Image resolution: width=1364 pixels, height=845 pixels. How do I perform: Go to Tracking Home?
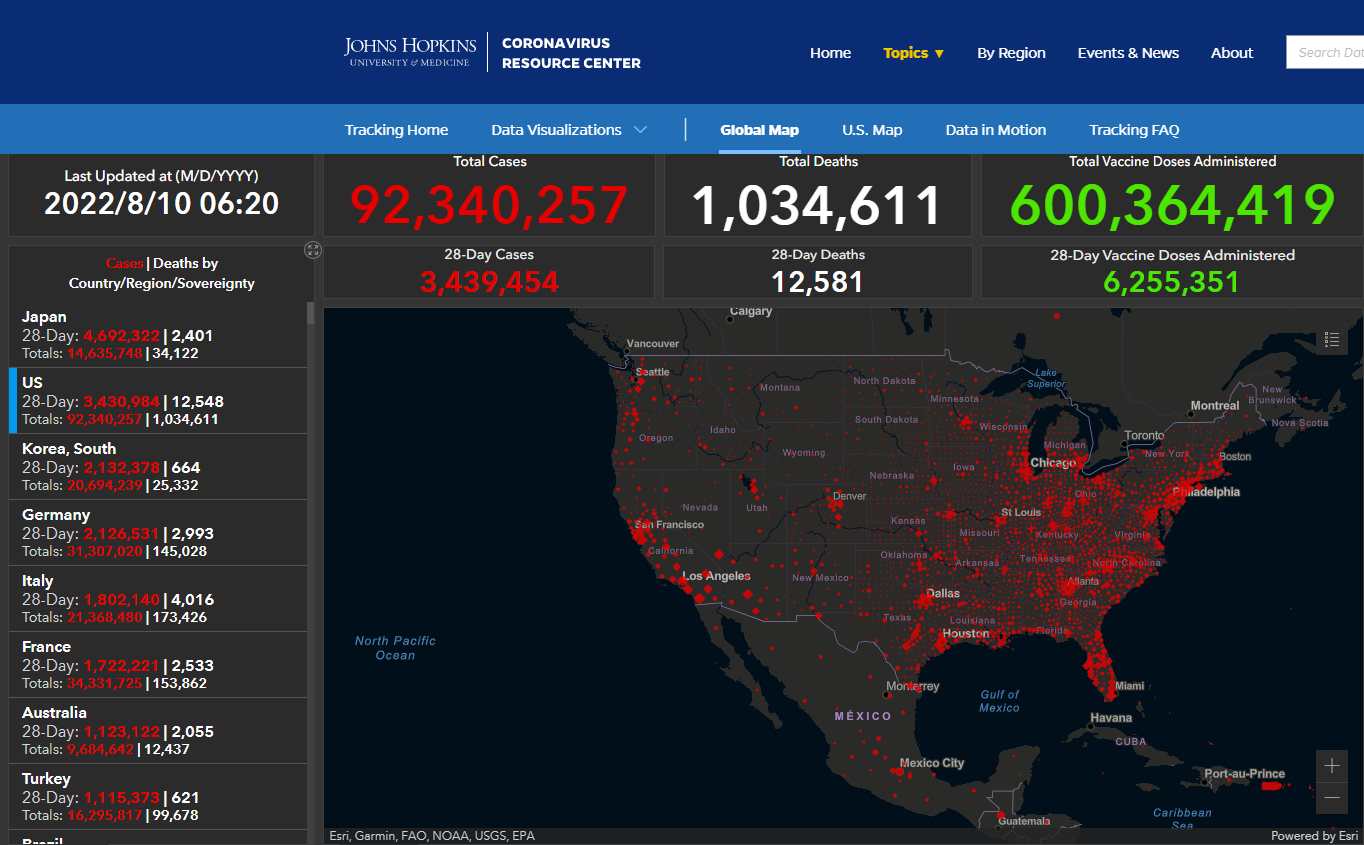click(396, 130)
